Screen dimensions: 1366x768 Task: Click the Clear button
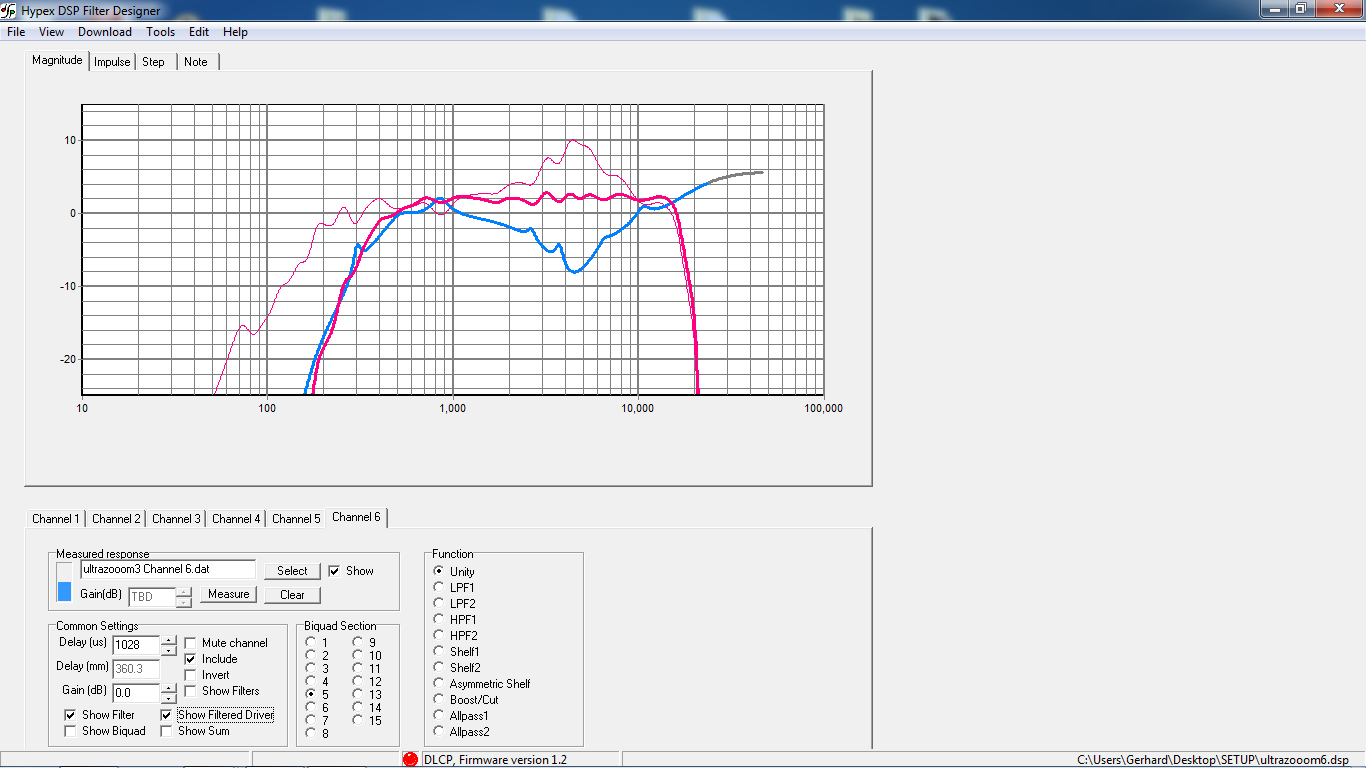[292, 595]
